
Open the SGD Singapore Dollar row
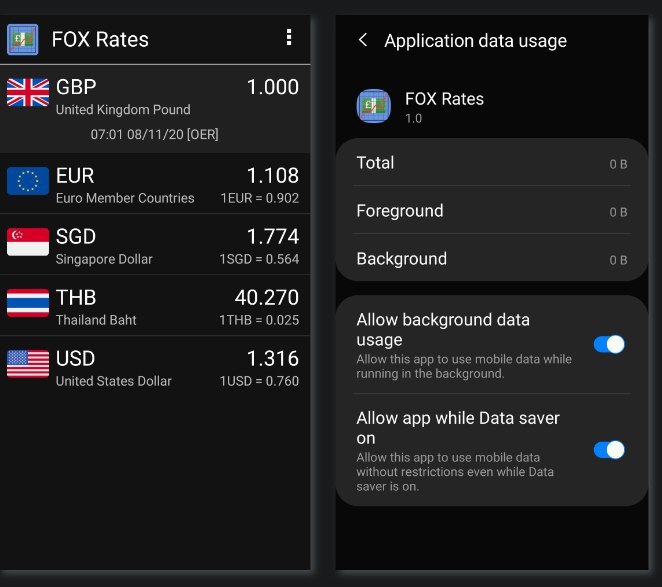(155, 246)
